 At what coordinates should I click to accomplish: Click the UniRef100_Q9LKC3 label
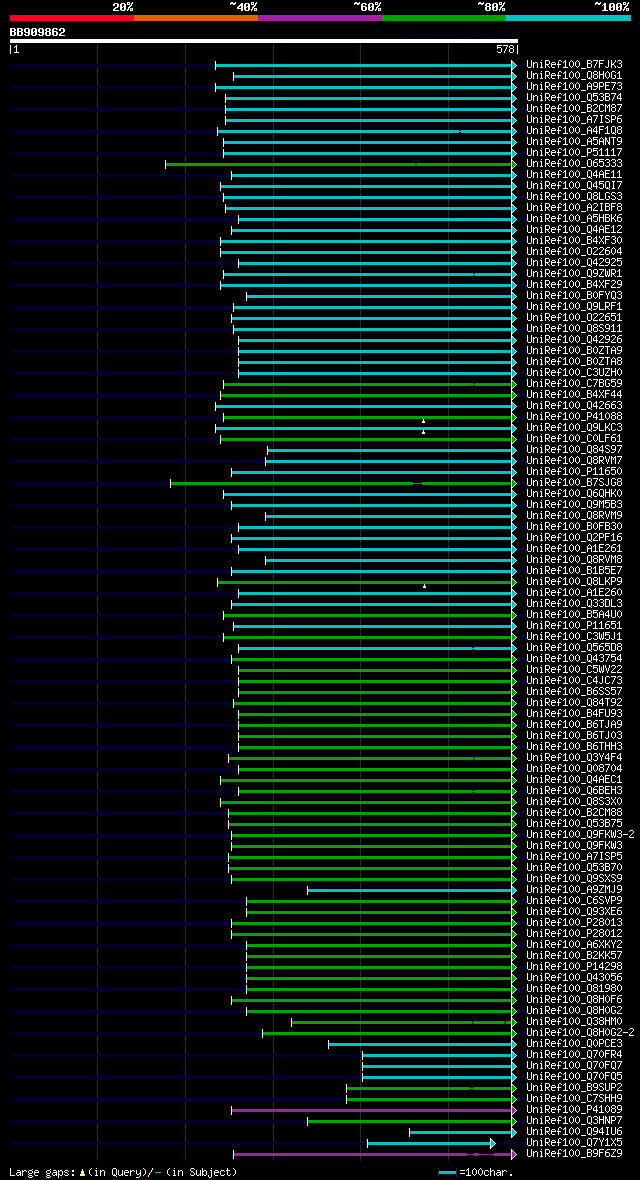point(574,427)
